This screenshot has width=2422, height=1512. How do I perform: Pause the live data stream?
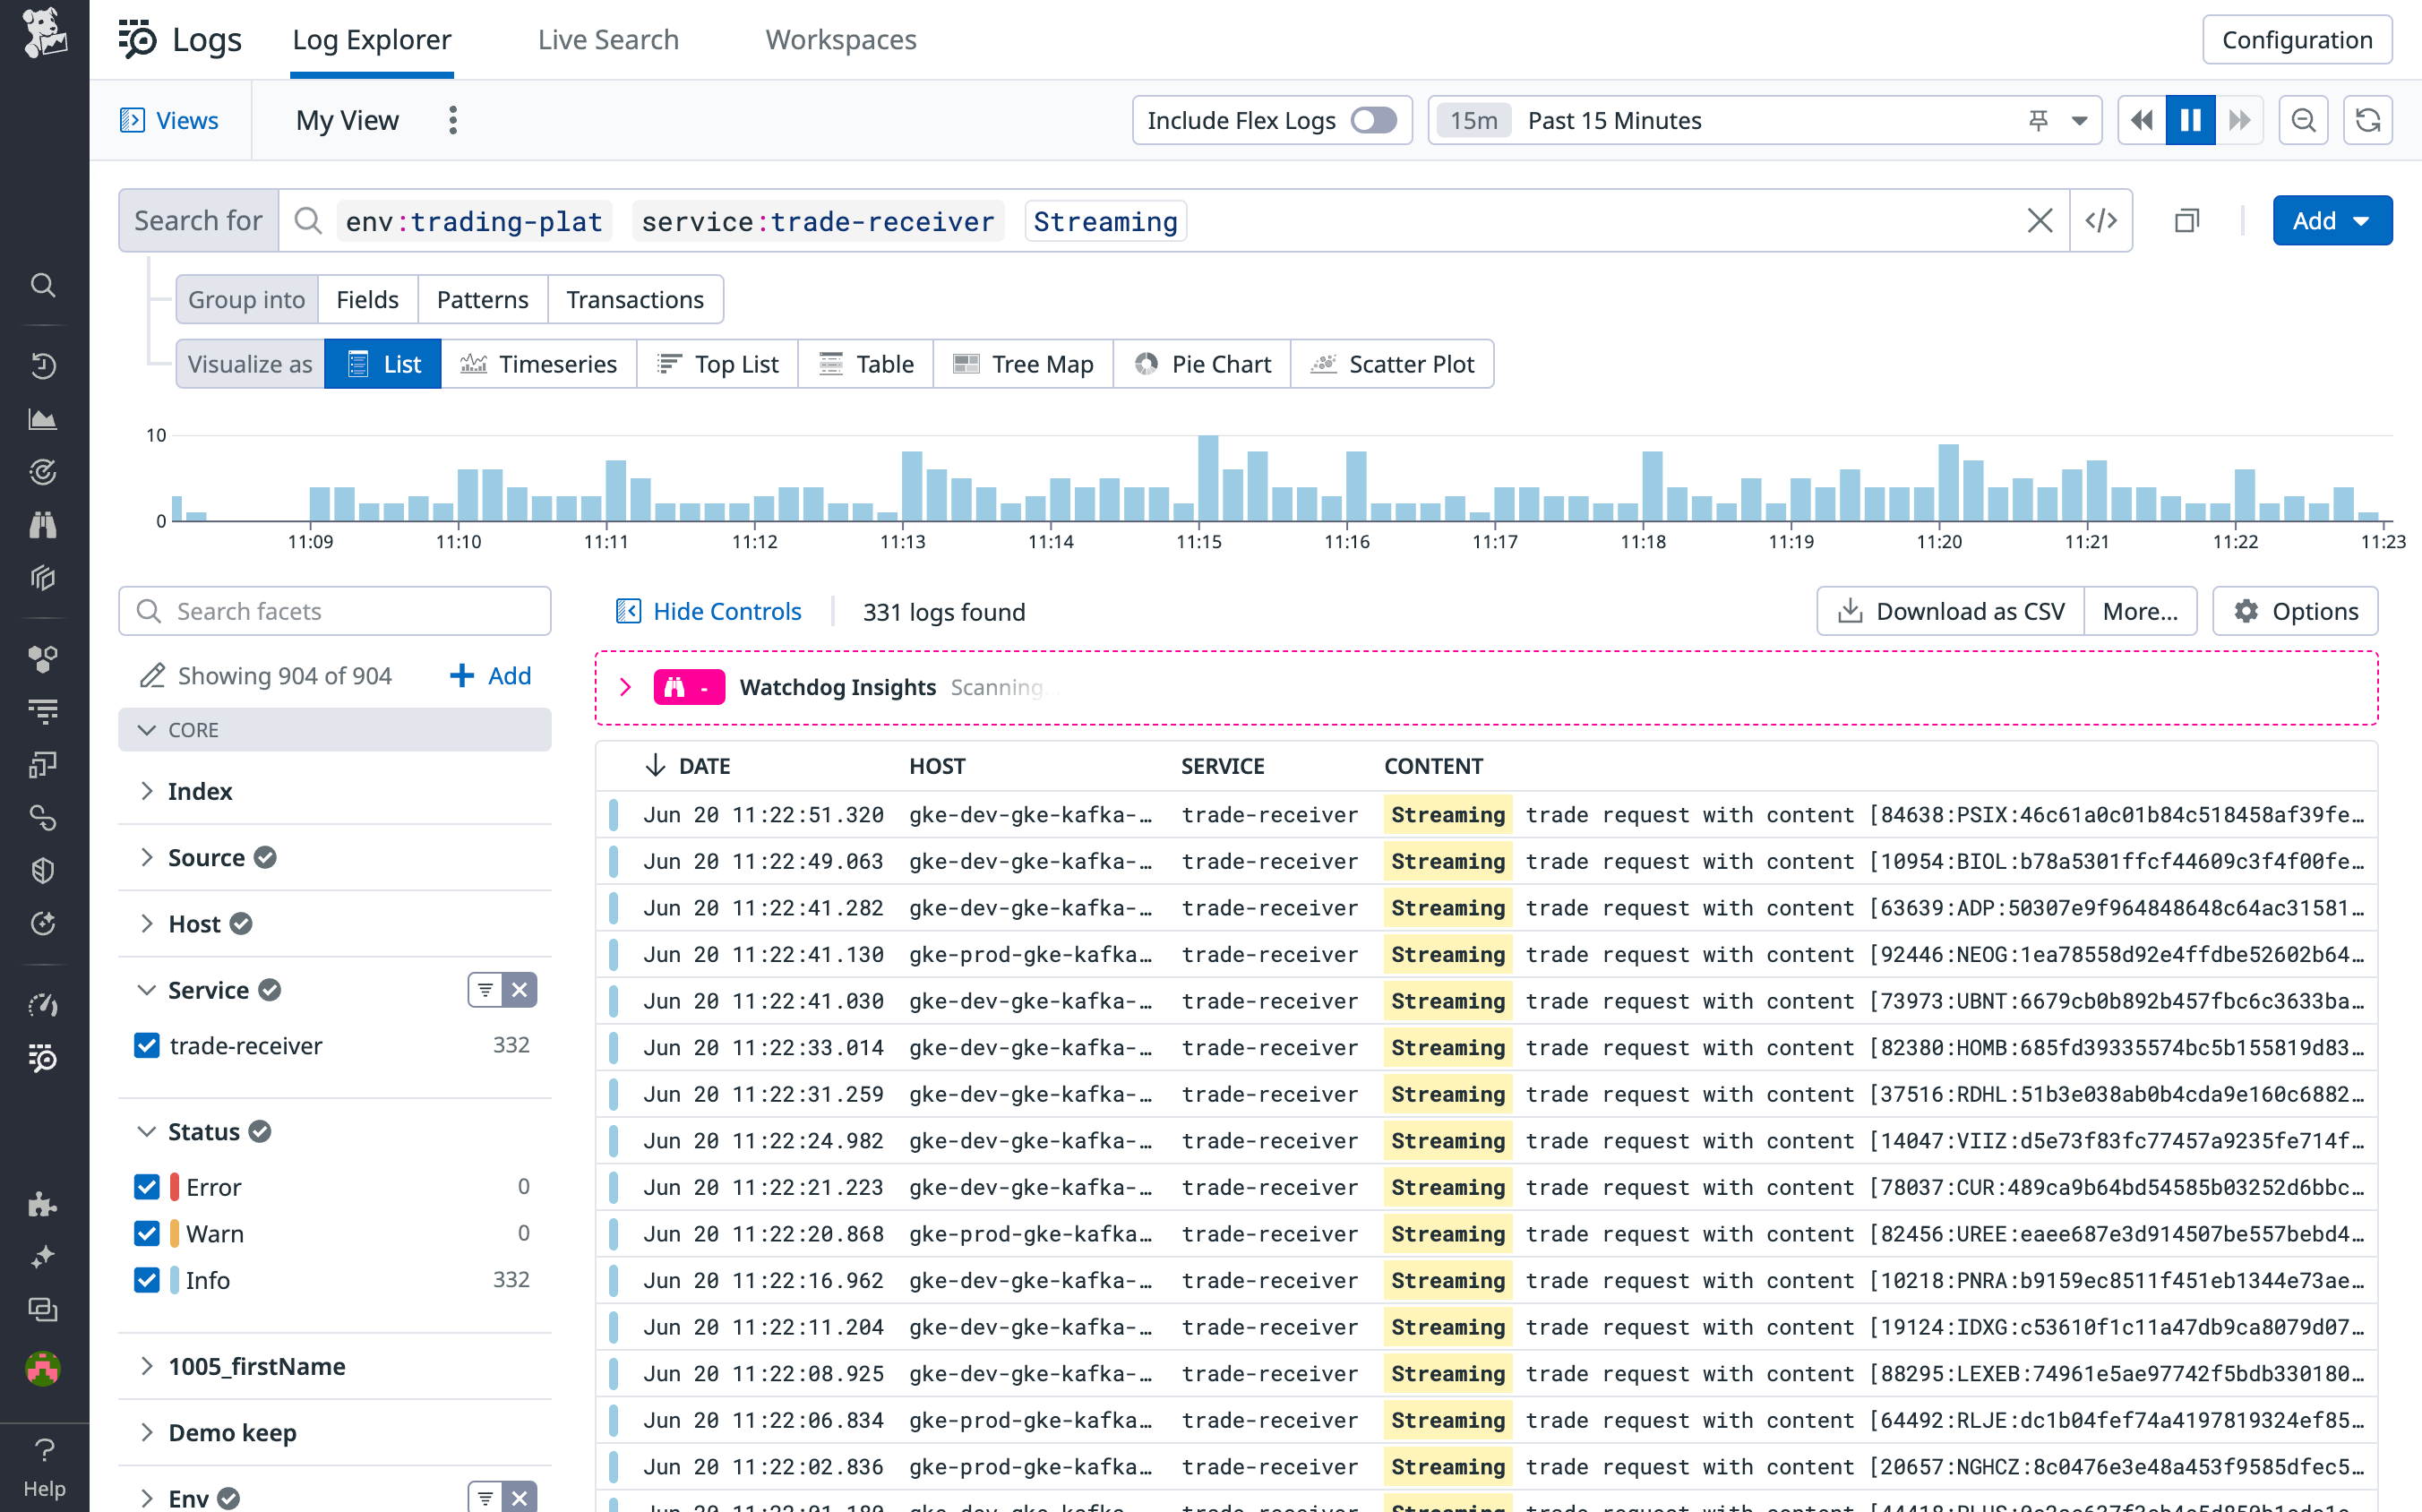coord(2189,120)
